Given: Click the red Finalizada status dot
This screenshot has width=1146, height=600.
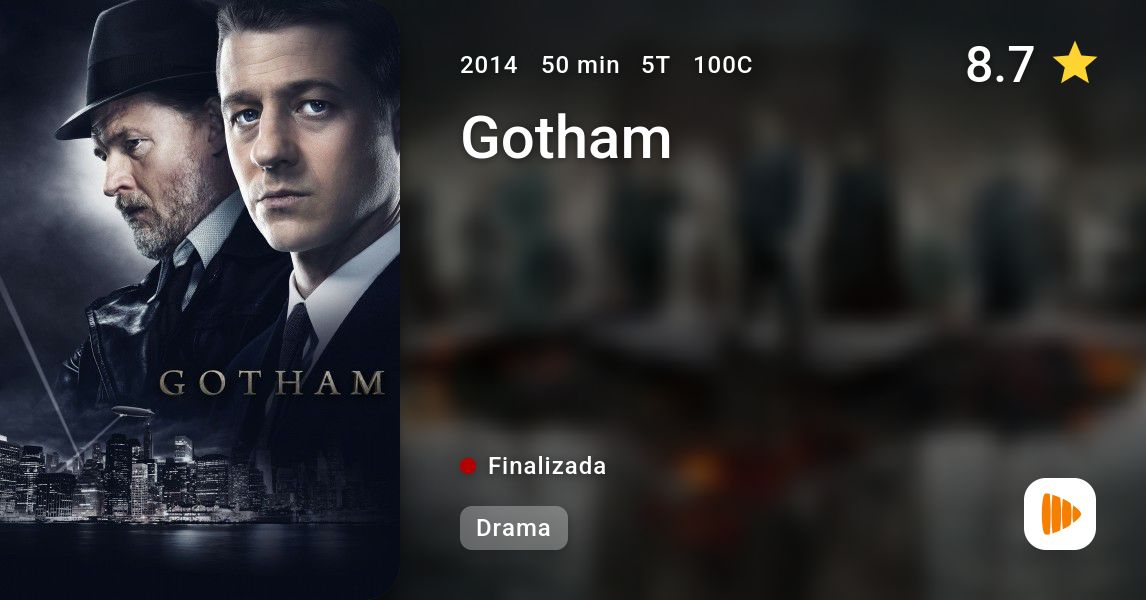Looking at the screenshot, I should [x=468, y=466].
